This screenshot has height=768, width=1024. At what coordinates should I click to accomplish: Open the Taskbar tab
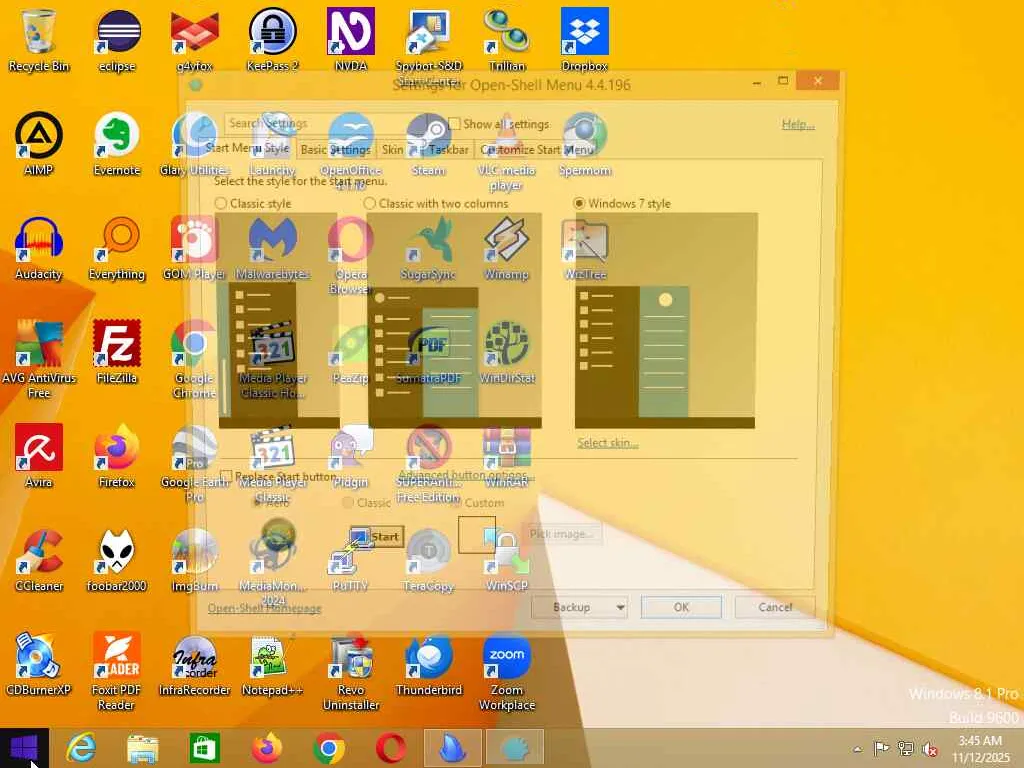coord(448,150)
